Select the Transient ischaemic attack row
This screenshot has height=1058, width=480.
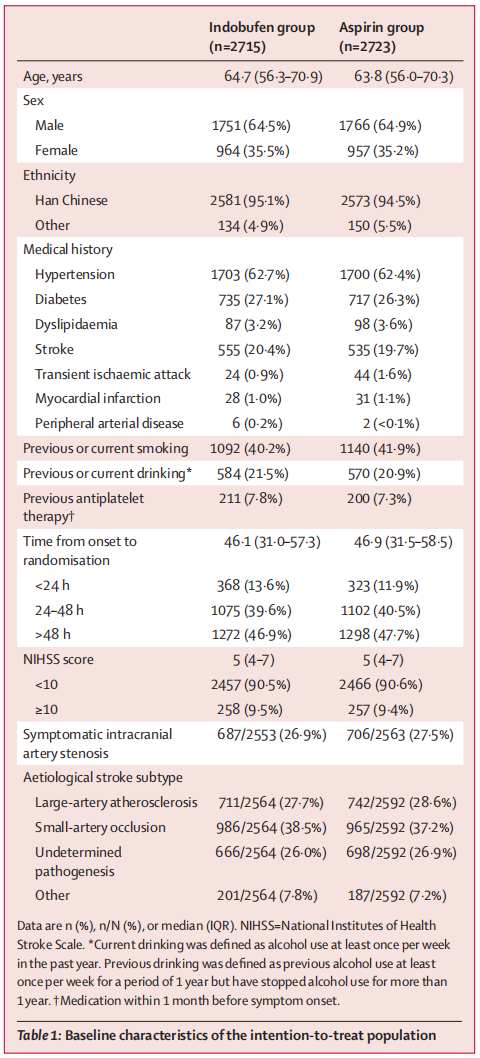240,374
